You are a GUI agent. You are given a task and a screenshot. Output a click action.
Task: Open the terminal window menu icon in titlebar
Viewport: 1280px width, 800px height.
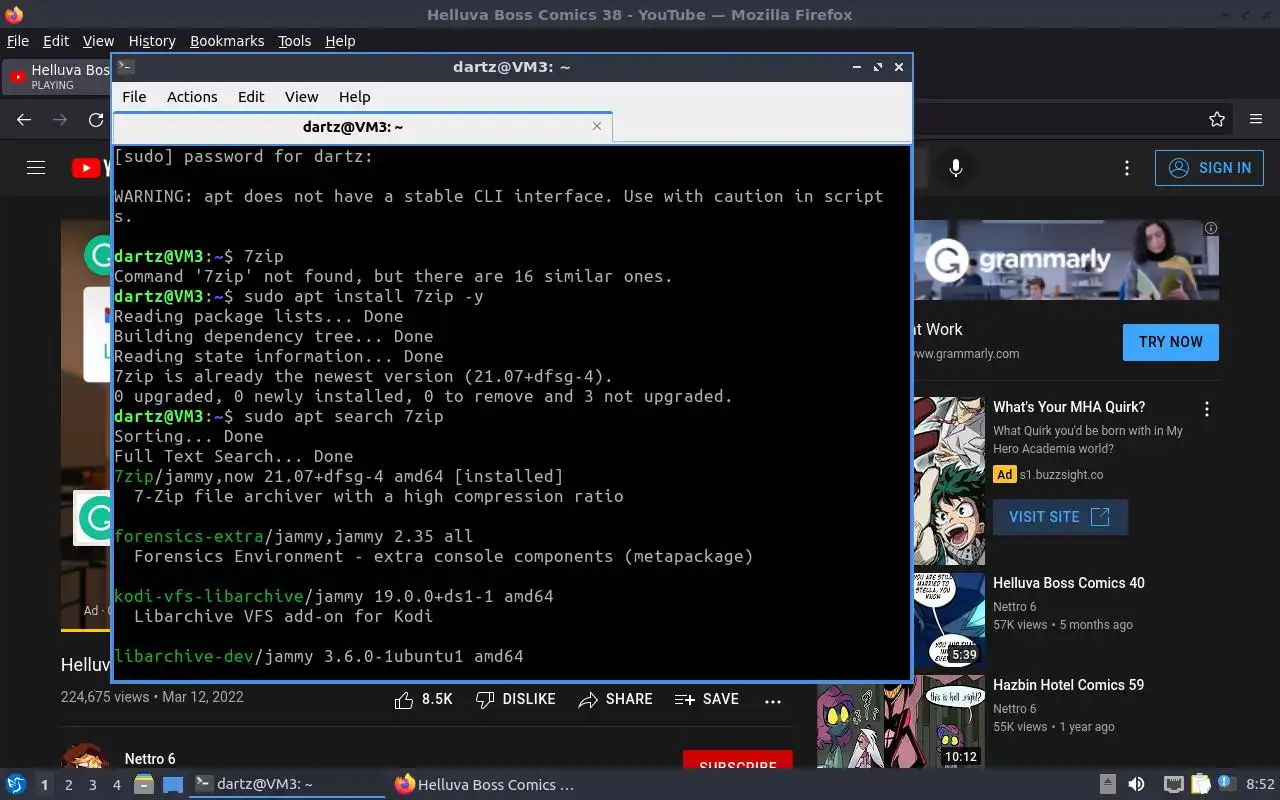click(125, 67)
